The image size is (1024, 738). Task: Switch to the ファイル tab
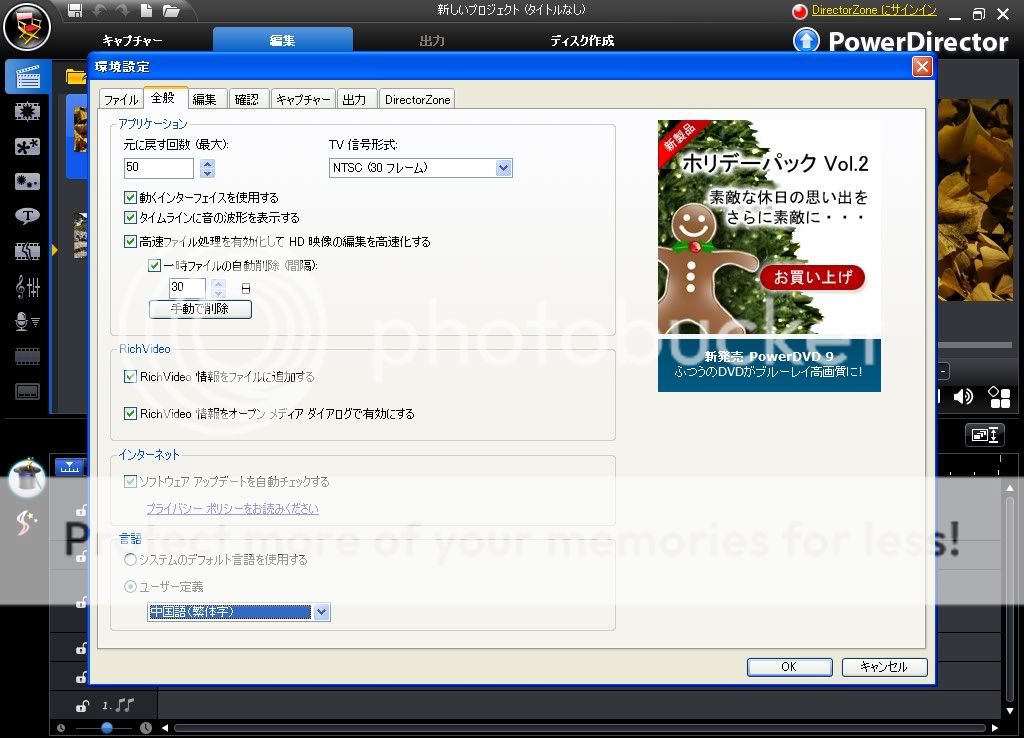[x=121, y=99]
